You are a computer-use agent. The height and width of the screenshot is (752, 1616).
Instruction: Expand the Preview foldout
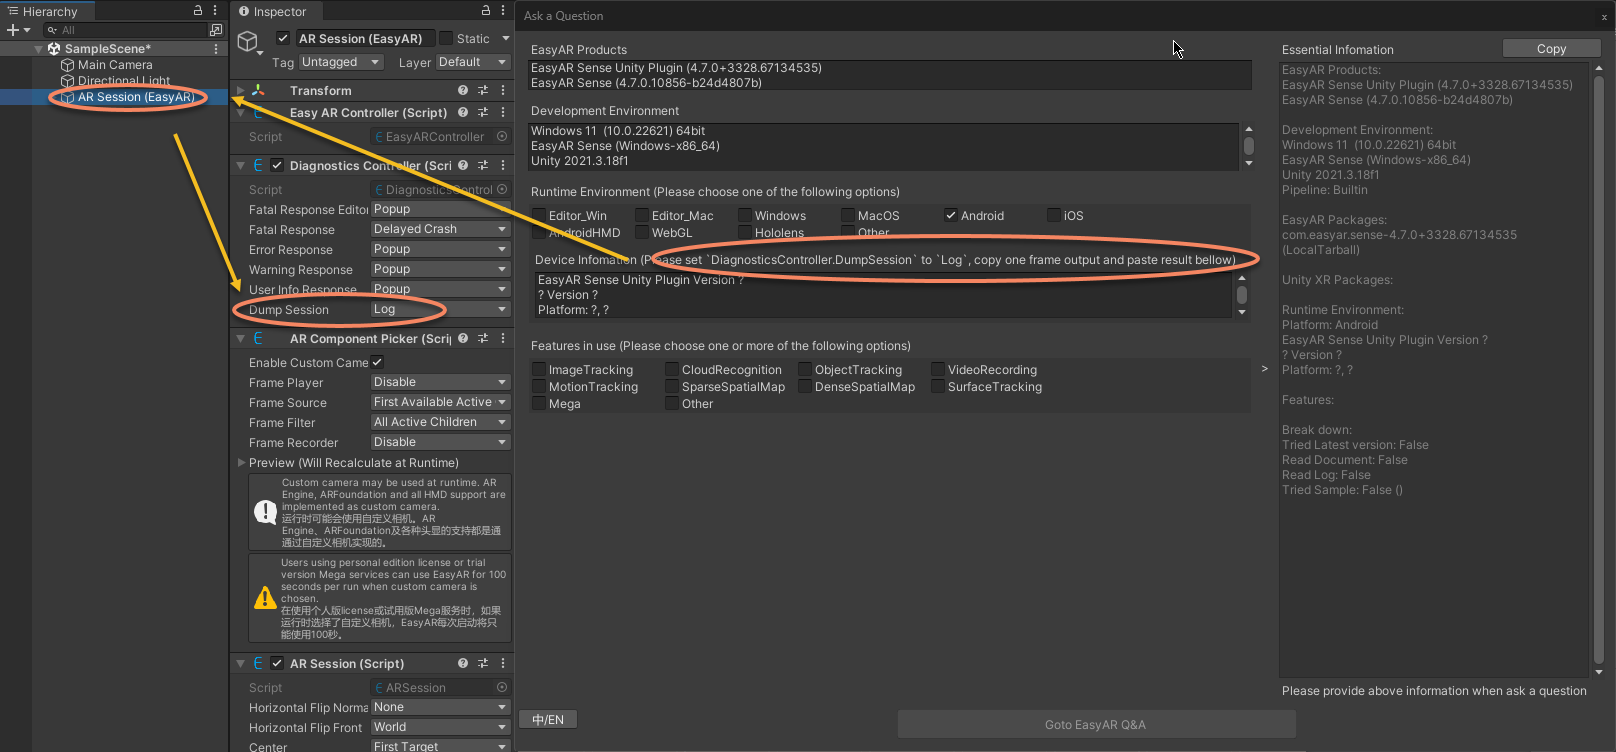click(x=241, y=463)
